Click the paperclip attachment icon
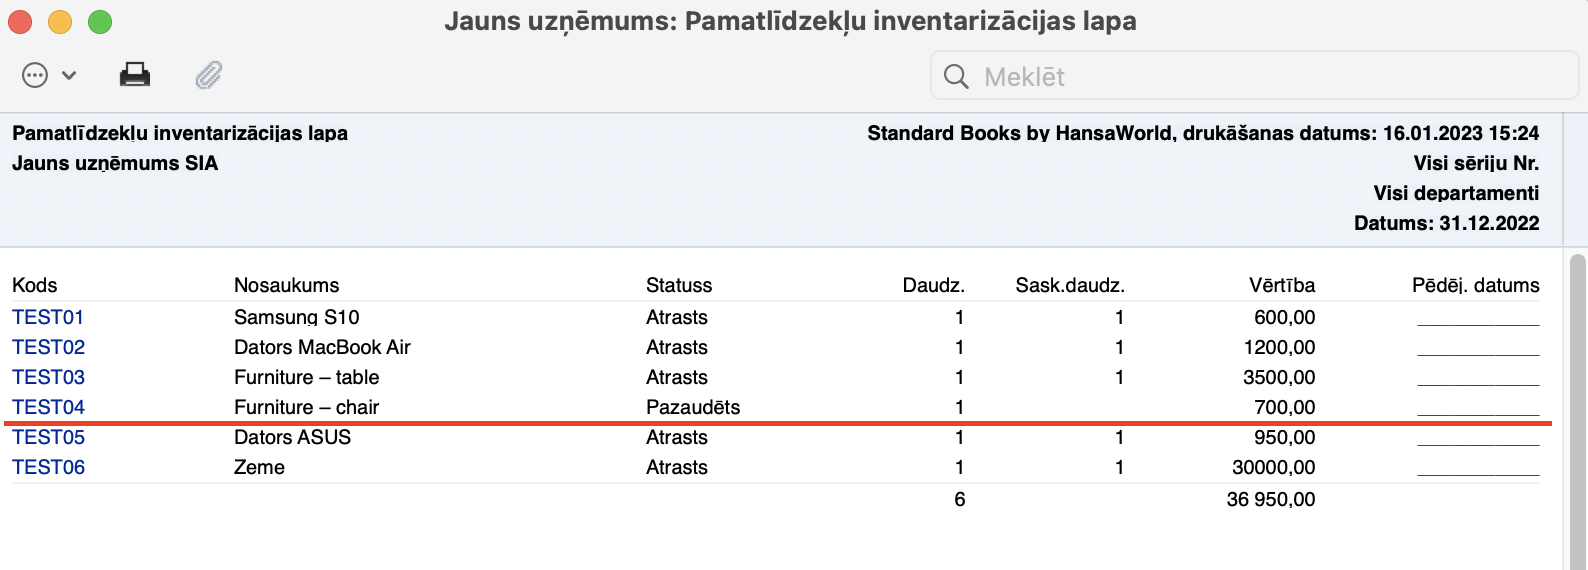1588x570 pixels. pos(208,75)
